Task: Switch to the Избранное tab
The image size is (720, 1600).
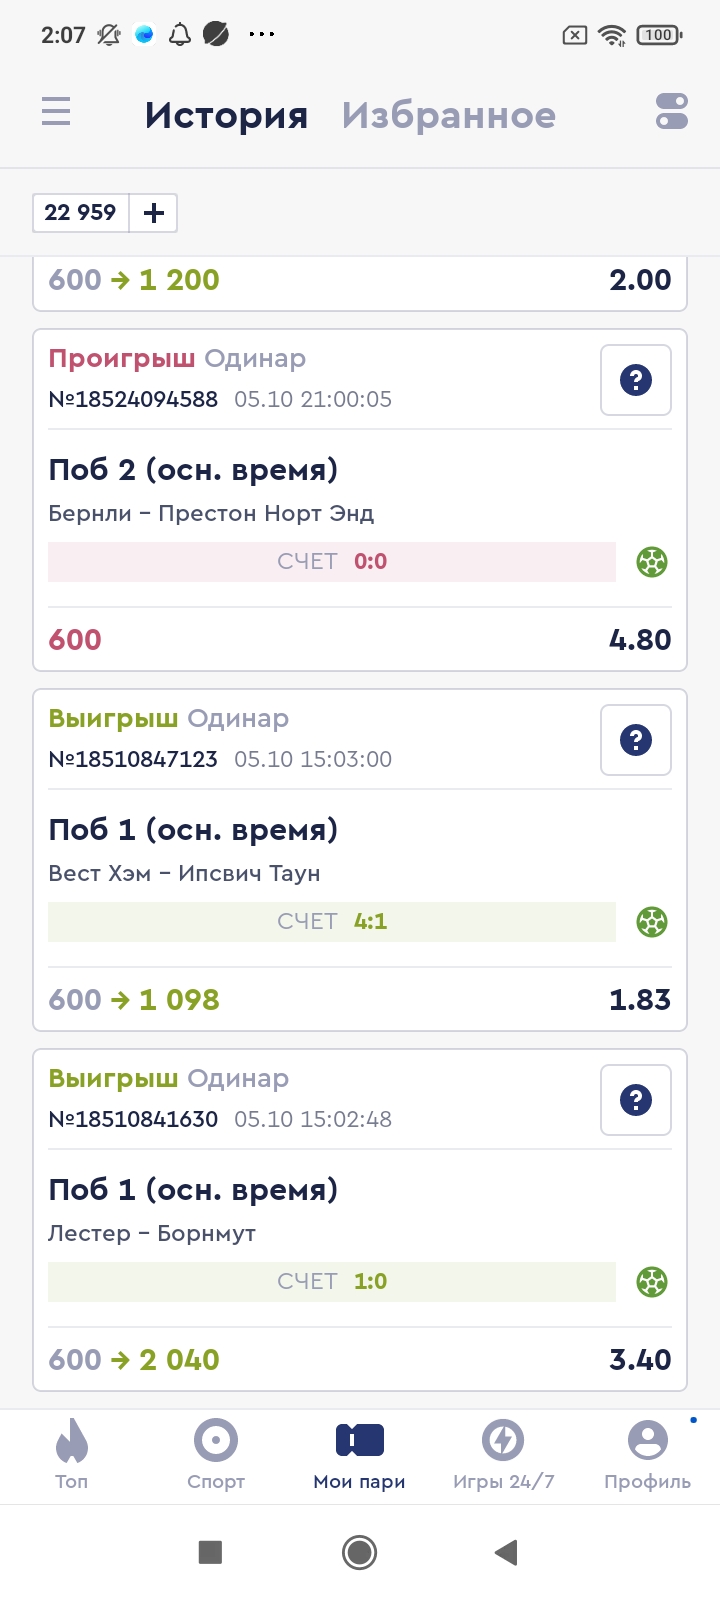Action: (x=448, y=115)
